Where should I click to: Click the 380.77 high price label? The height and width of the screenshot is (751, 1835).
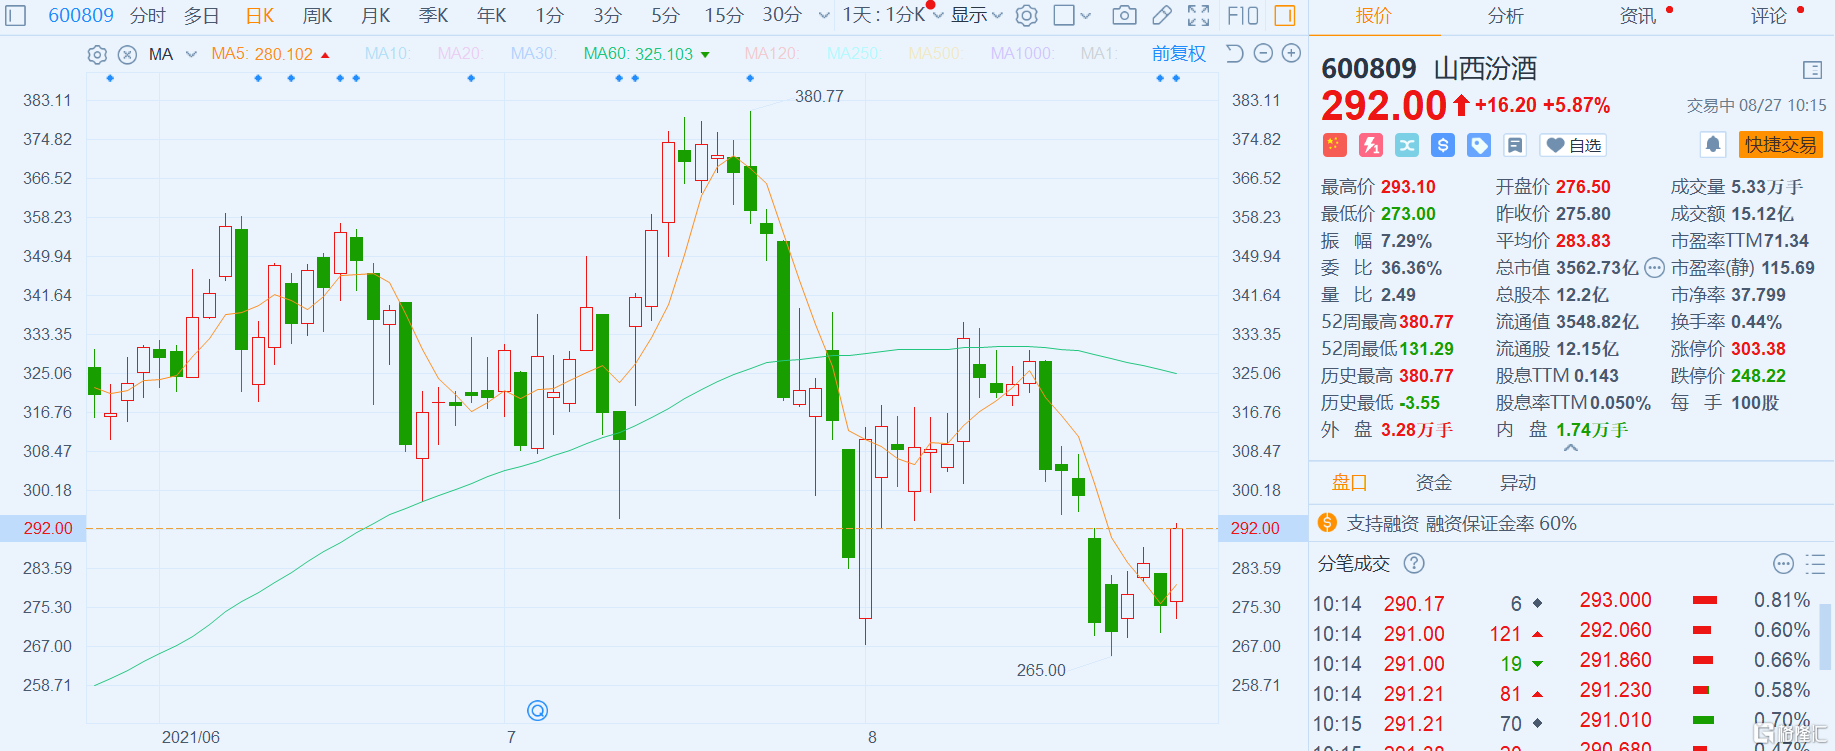819,96
